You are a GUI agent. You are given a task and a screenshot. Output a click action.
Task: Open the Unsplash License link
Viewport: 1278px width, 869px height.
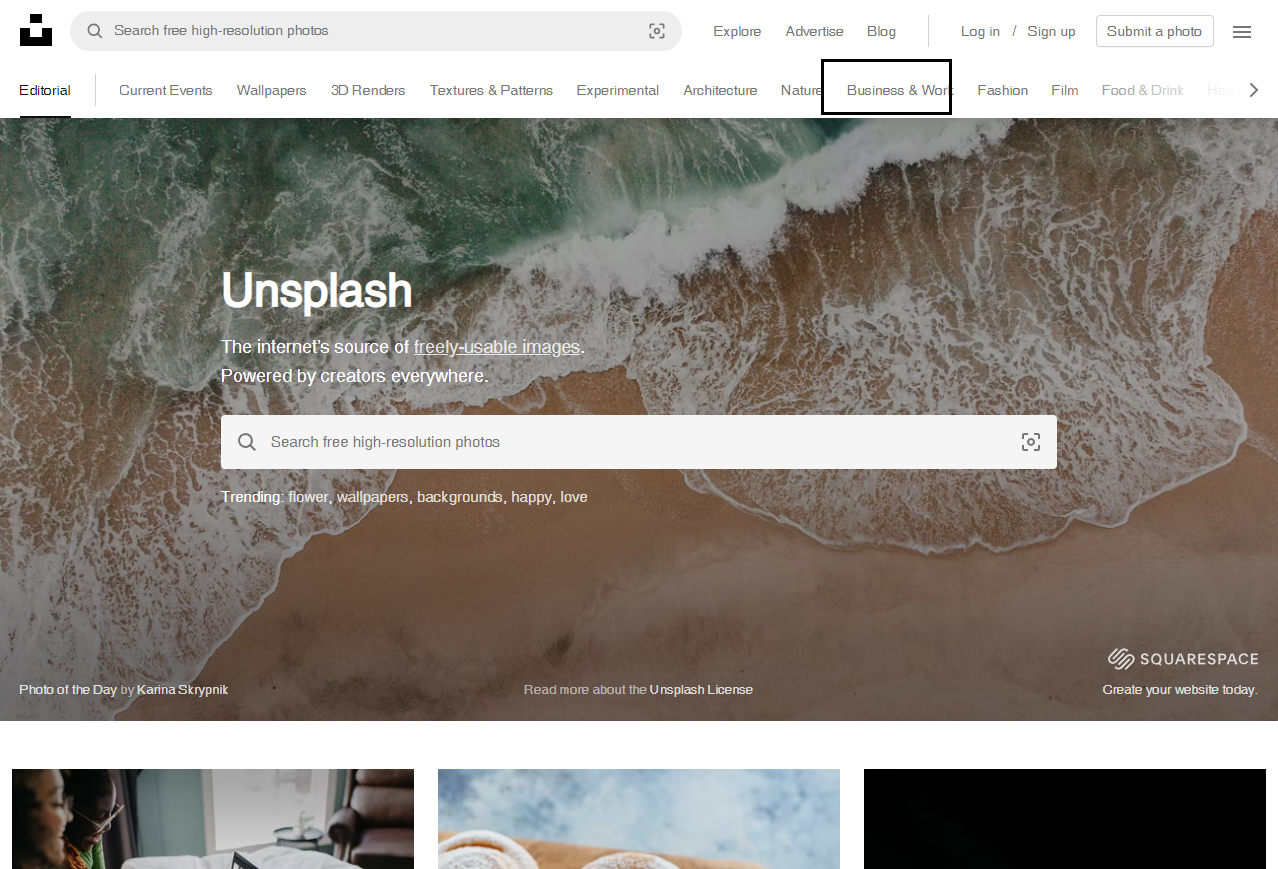tap(701, 689)
